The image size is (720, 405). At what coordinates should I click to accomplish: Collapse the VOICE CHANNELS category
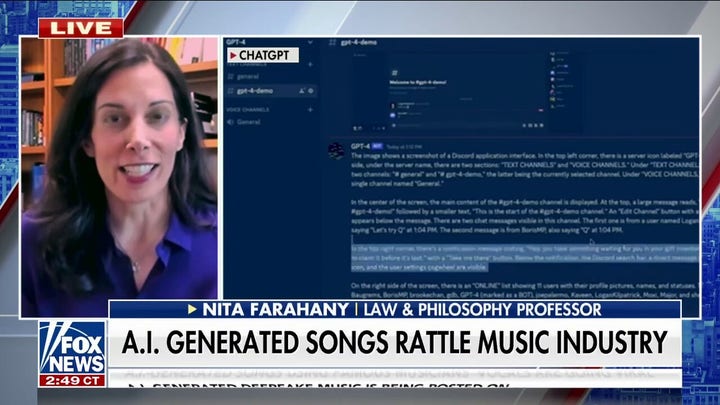point(248,110)
